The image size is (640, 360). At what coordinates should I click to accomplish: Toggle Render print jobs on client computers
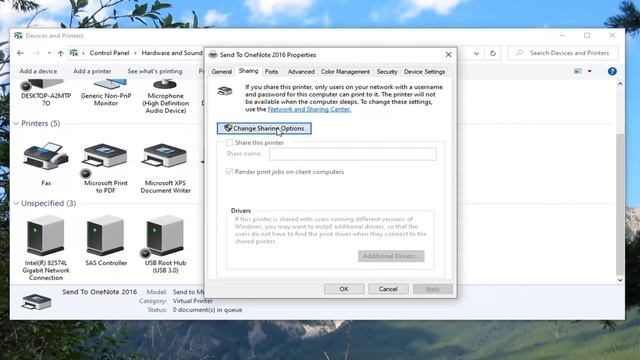(x=229, y=172)
